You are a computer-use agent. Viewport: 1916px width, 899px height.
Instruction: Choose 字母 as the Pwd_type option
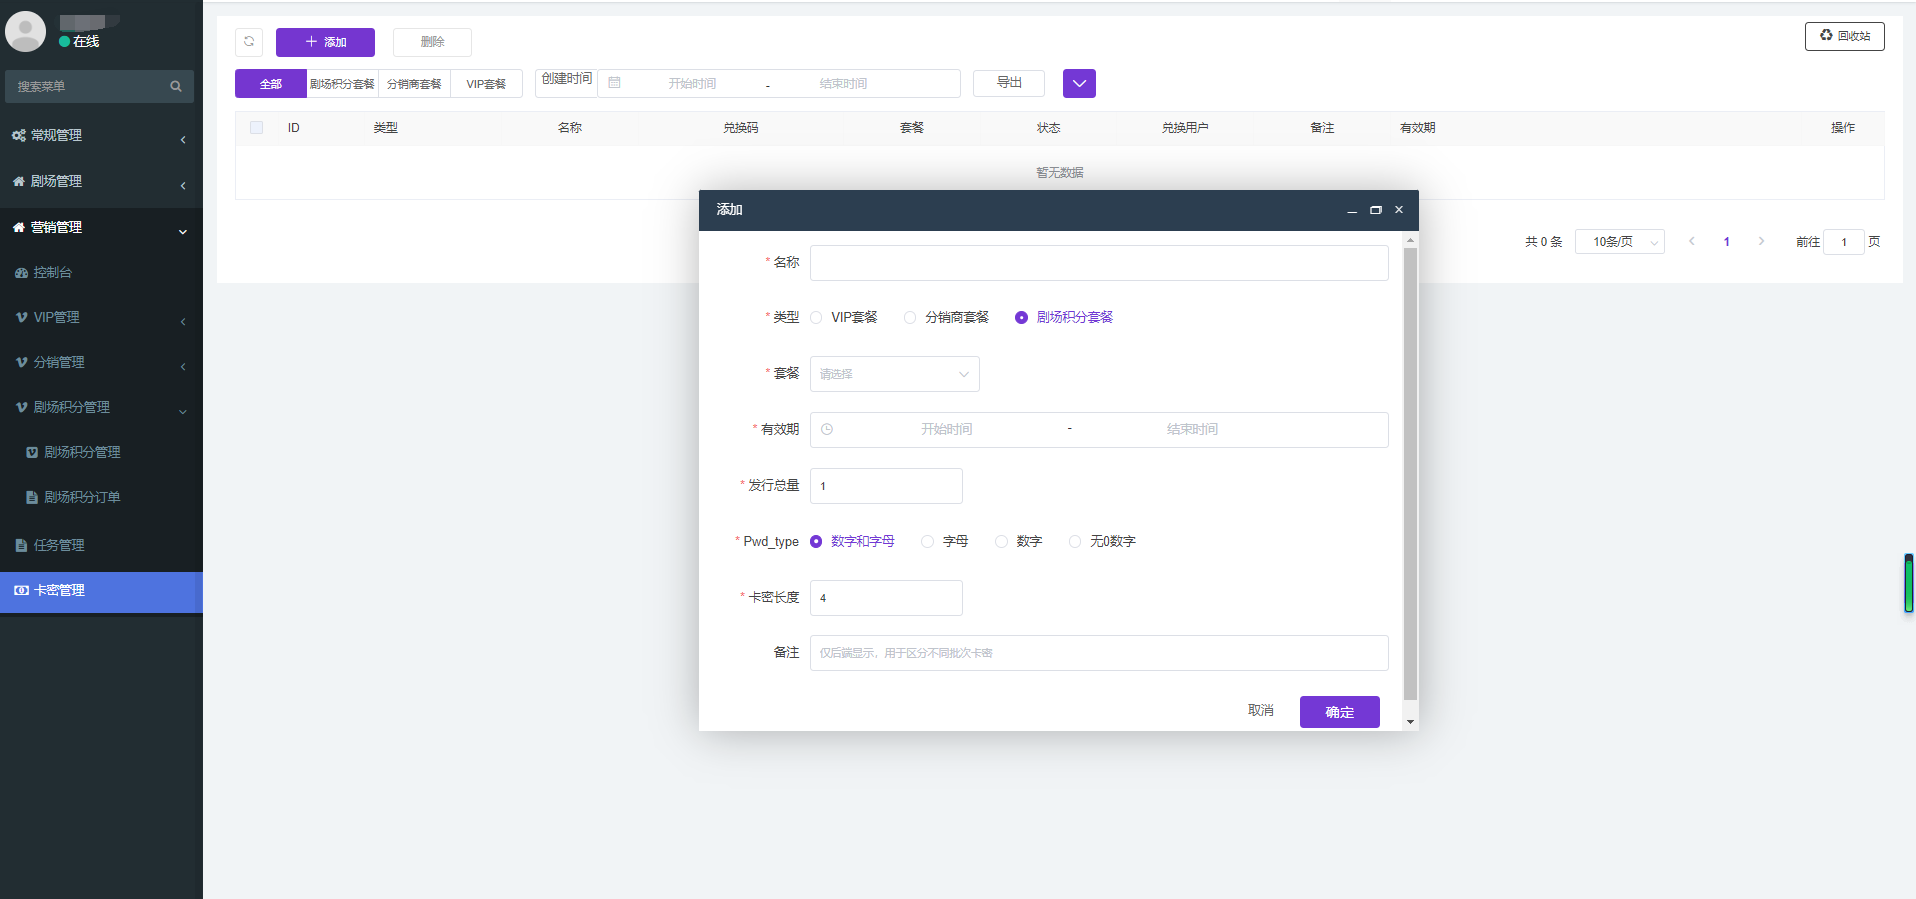(928, 542)
